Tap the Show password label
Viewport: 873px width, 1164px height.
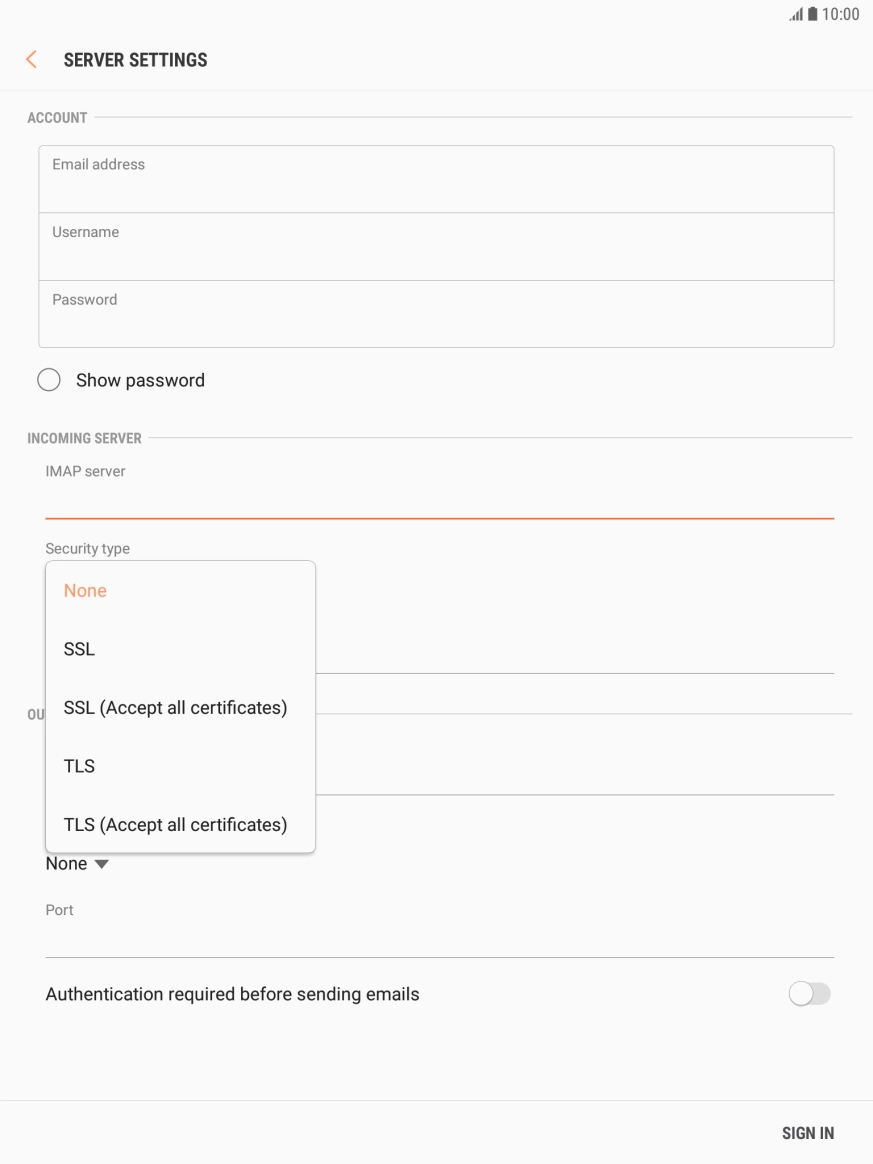[141, 381]
